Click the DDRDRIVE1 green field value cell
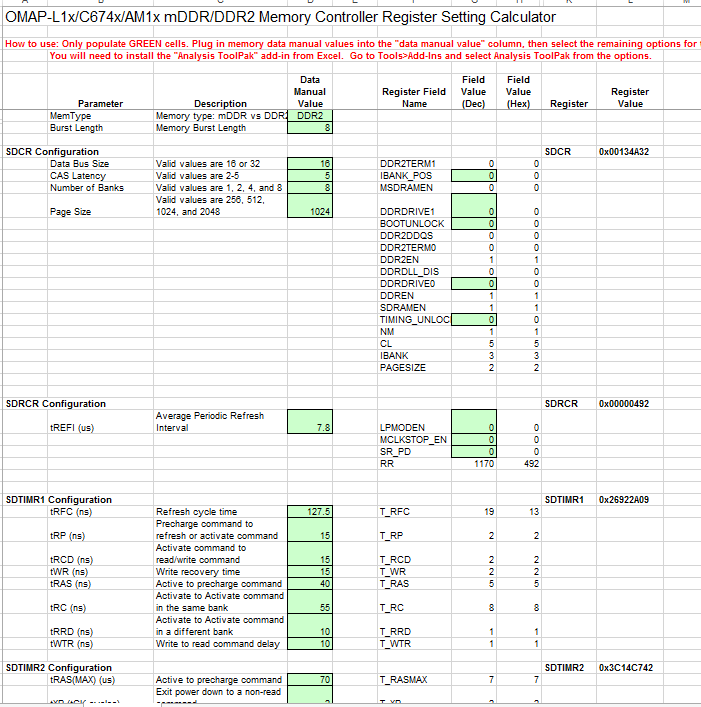701x707 pixels. (x=474, y=206)
